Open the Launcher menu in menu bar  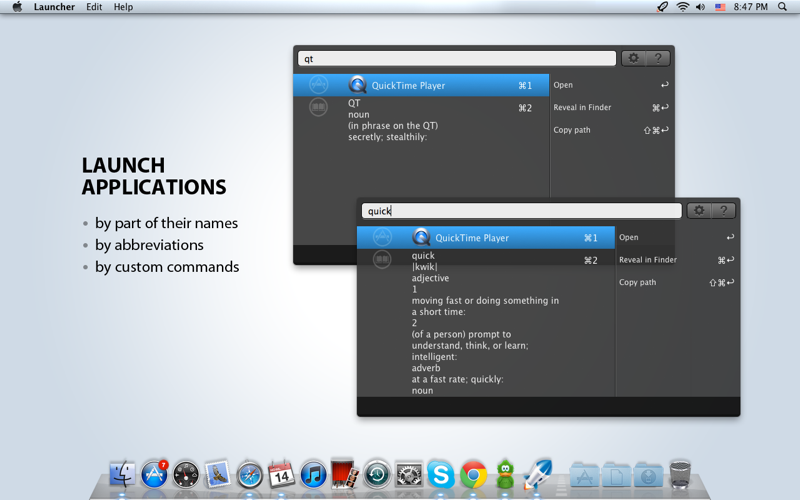54,7
